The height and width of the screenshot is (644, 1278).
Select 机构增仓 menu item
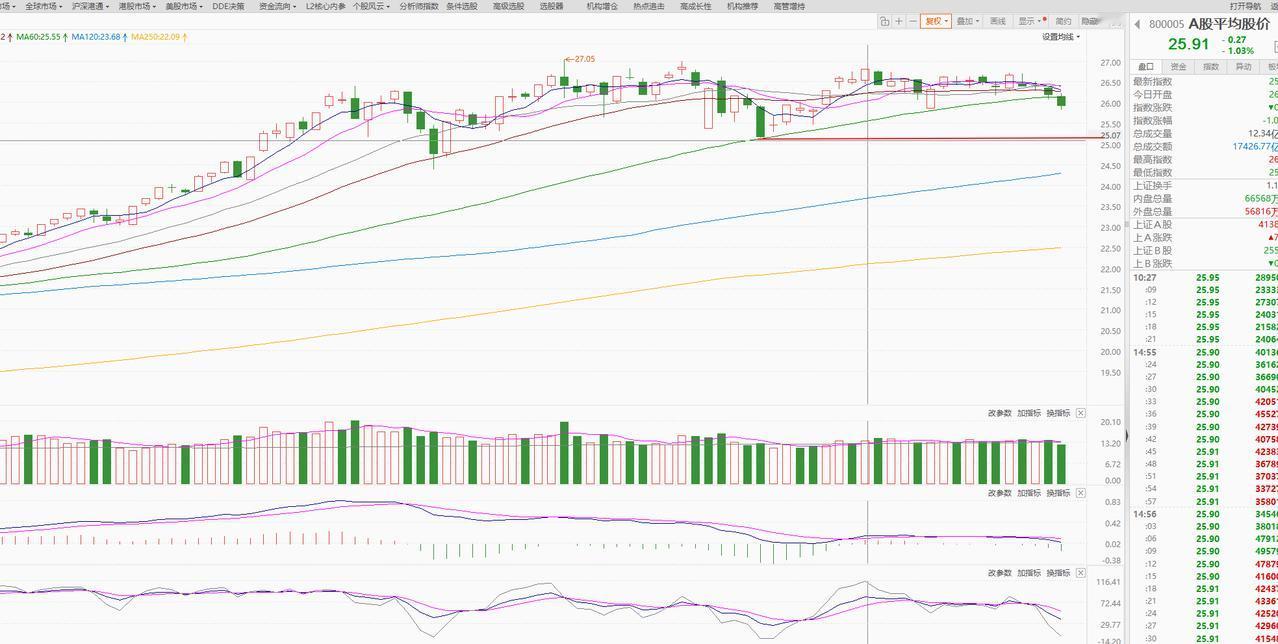[602, 6]
